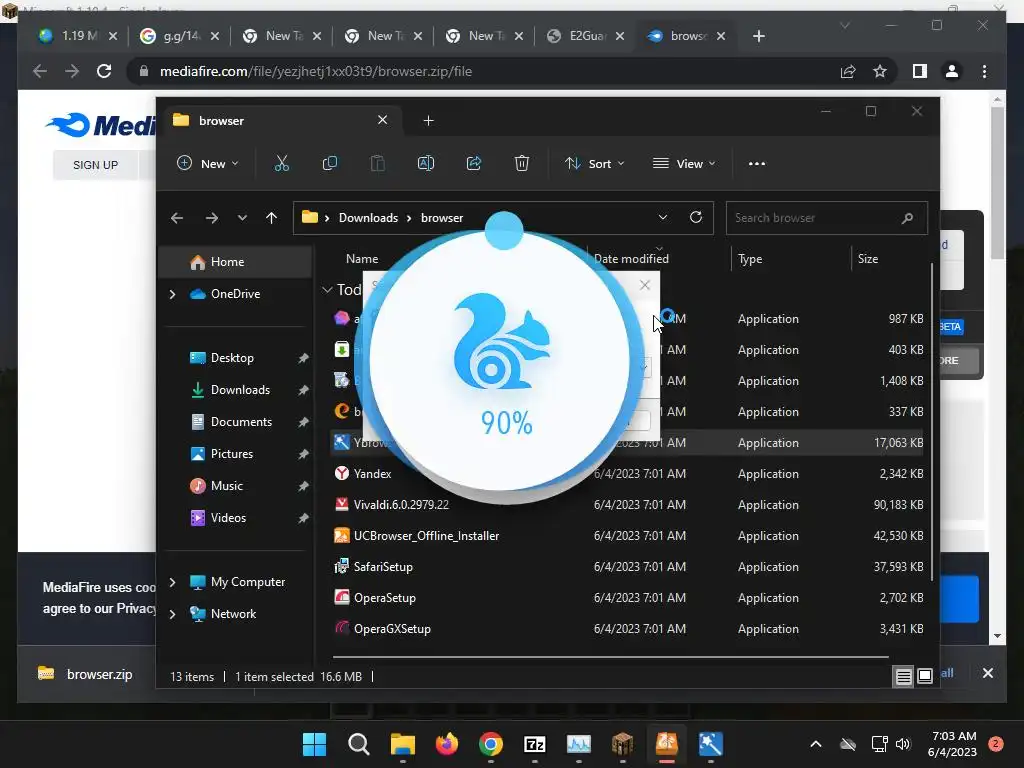Click the search magnifier in Explorer
Viewport: 1024px width, 768px height.
pyautogui.click(x=907, y=218)
